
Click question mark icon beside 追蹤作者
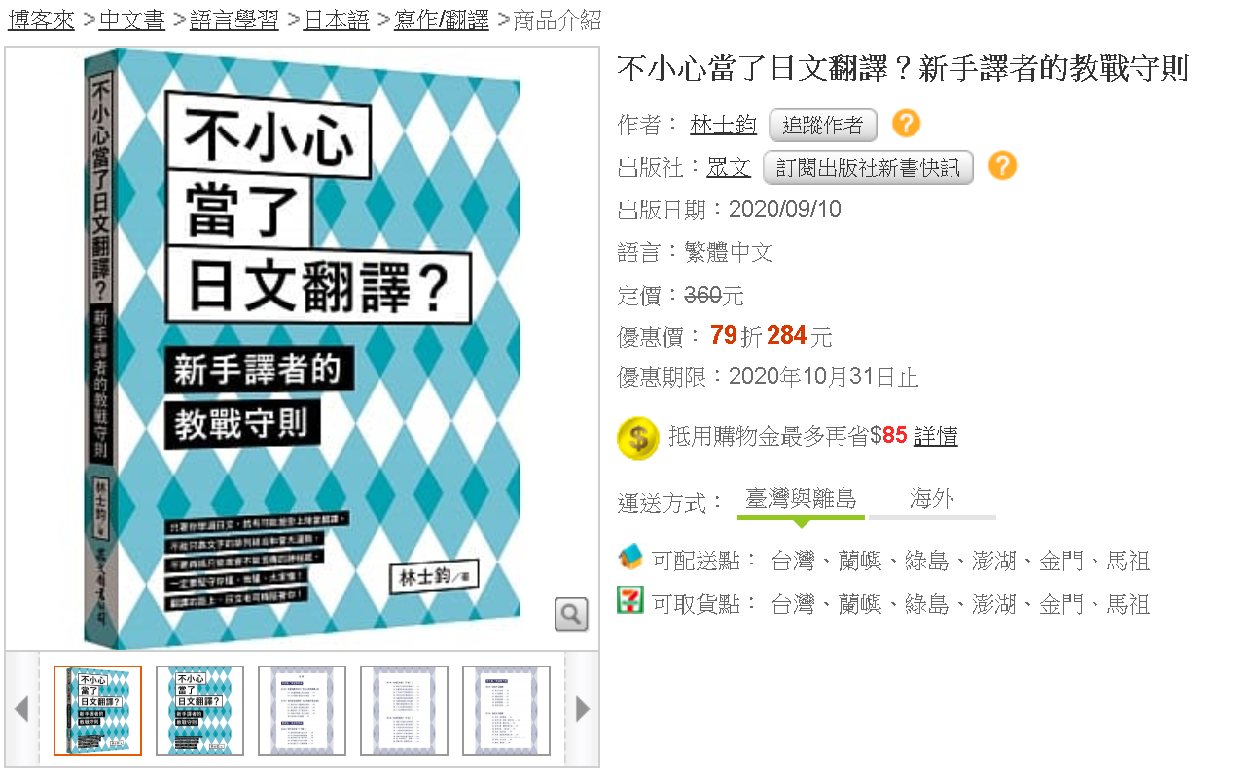coord(906,124)
